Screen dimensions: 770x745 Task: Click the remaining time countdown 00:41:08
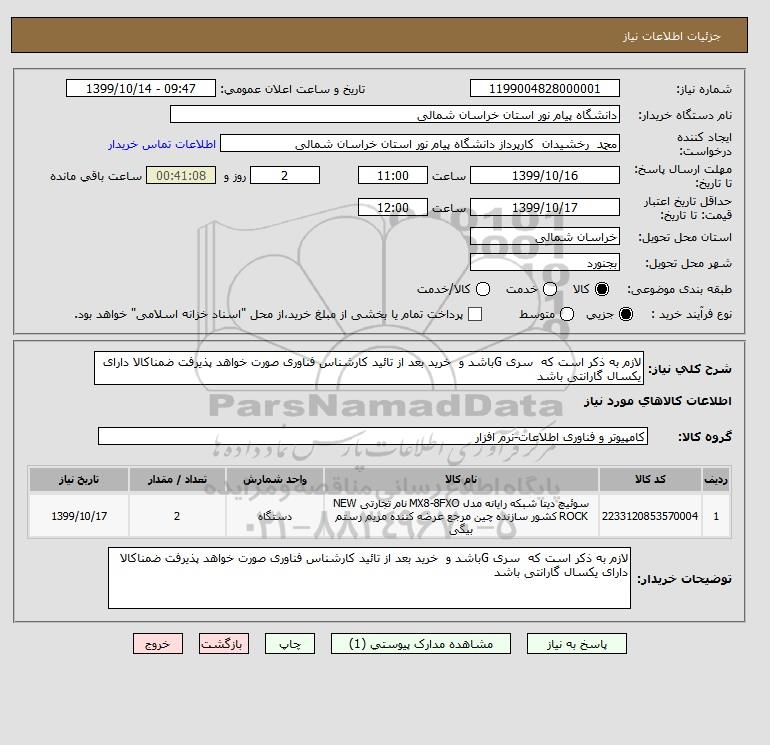coord(181,175)
